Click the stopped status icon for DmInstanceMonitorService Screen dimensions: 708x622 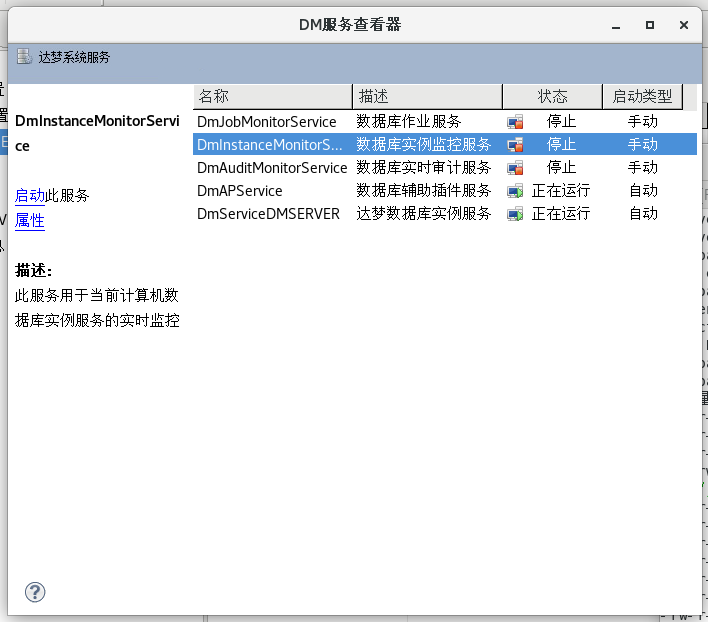(515, 145)
